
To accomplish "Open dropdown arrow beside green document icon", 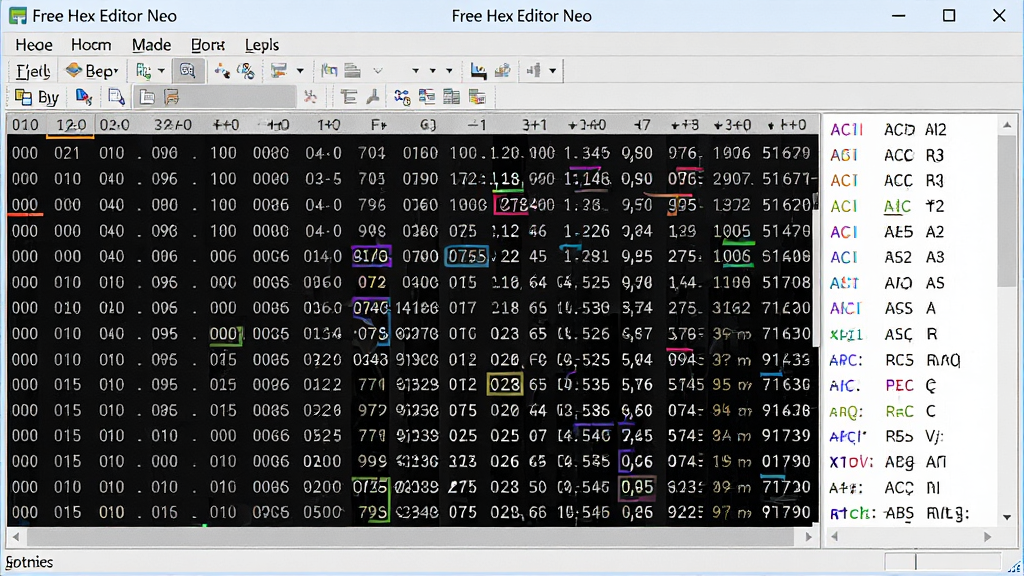I will (x=161, y=71).
